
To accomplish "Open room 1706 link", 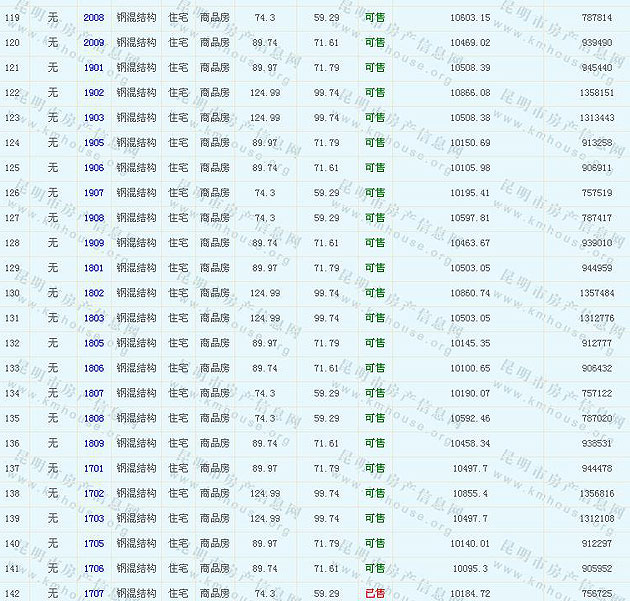I will coord(93,568).
